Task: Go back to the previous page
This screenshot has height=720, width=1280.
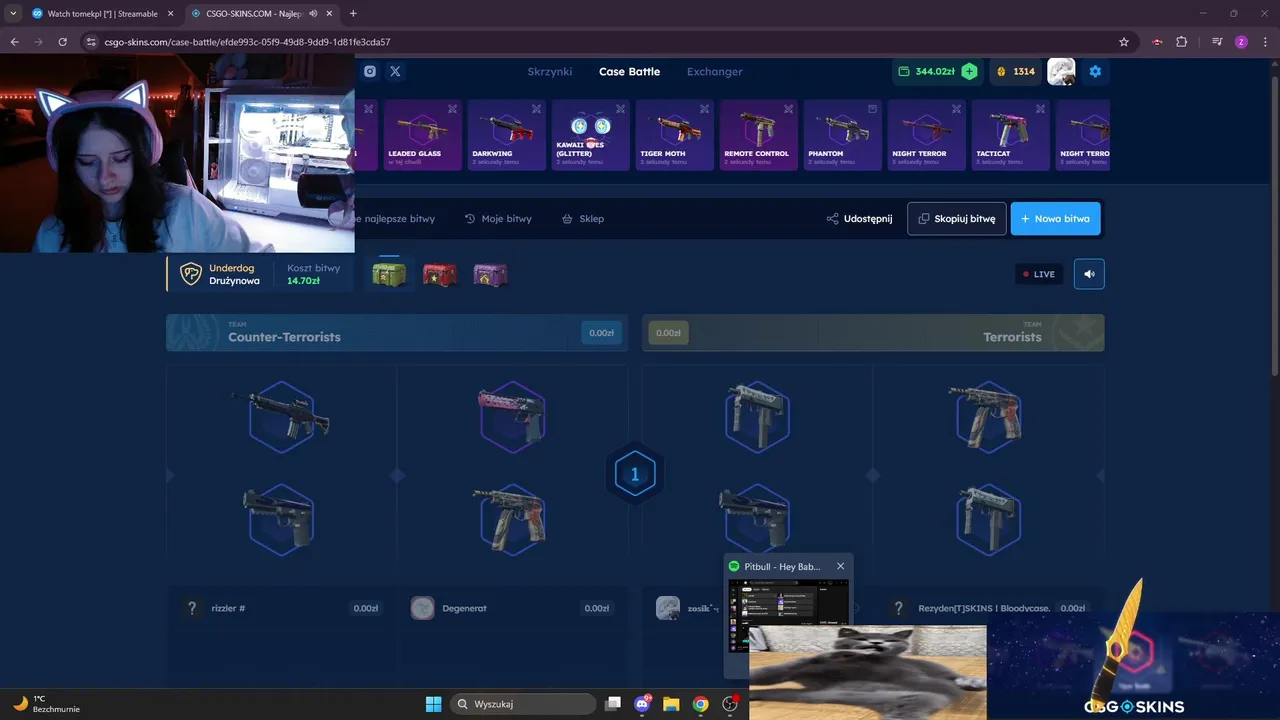Action: [x=14, y=42]
